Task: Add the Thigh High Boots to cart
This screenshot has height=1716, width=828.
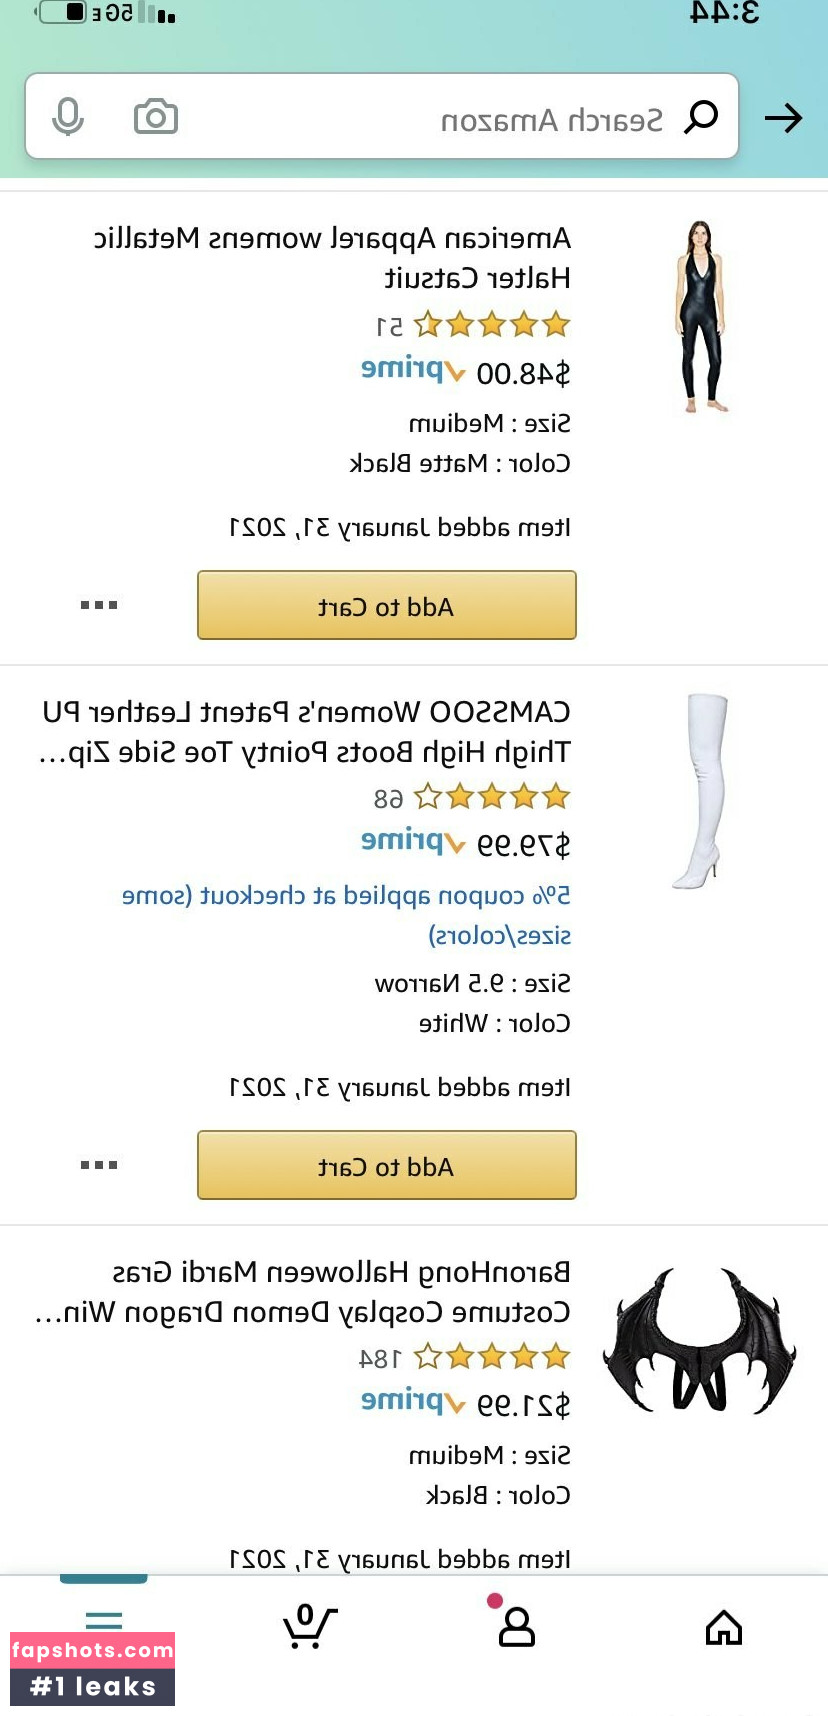Action: click(386, 1165)
